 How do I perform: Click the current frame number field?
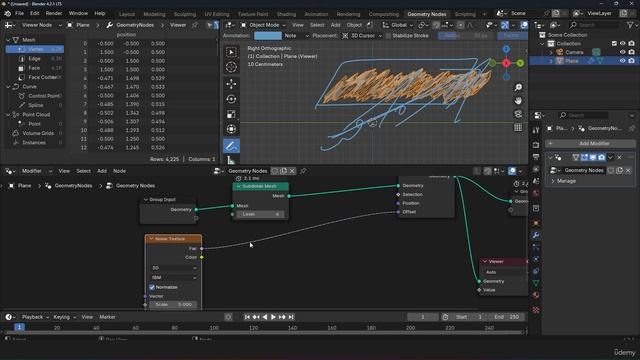pos(422,317)
